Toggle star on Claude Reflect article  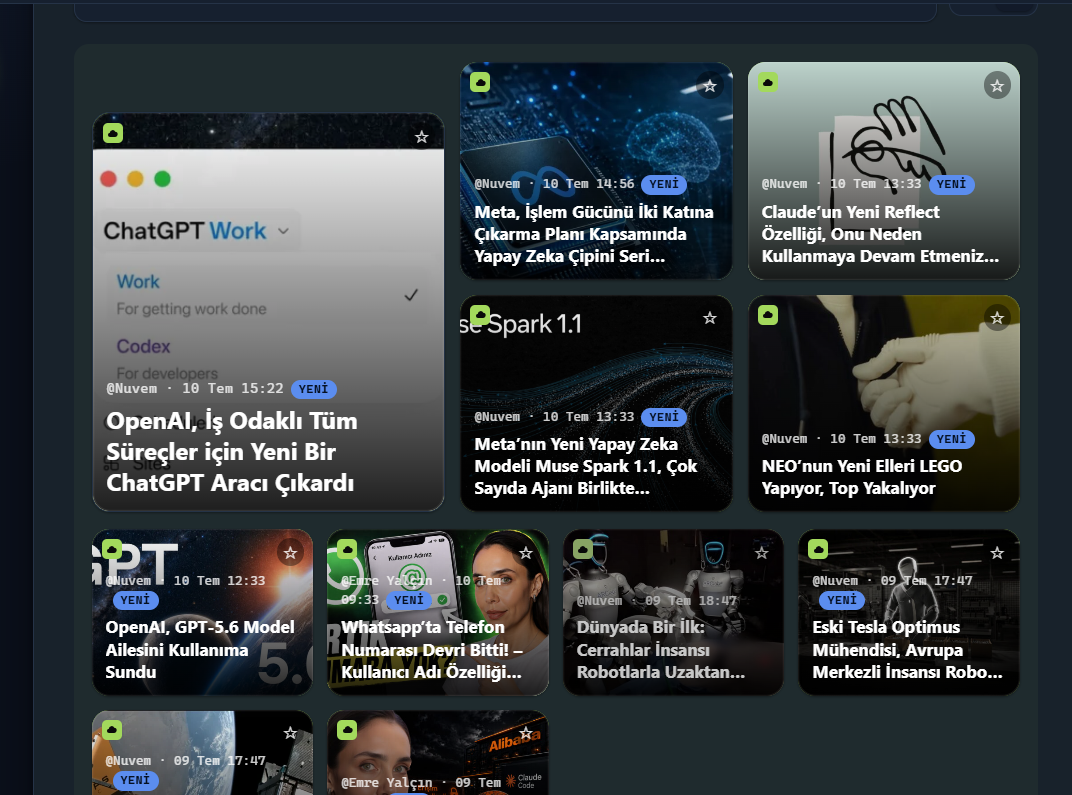(997, 86)
